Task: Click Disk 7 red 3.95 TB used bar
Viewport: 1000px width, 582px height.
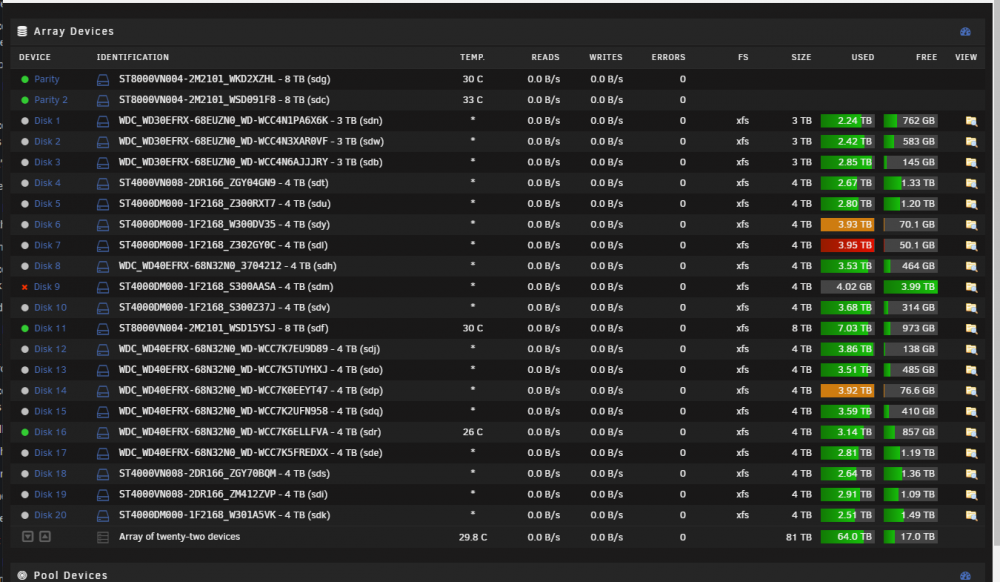Action: (847, 245)
